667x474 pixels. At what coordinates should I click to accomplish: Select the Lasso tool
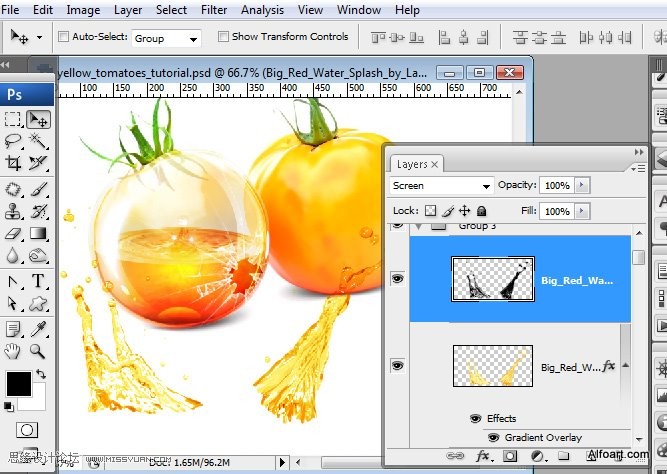13,140
